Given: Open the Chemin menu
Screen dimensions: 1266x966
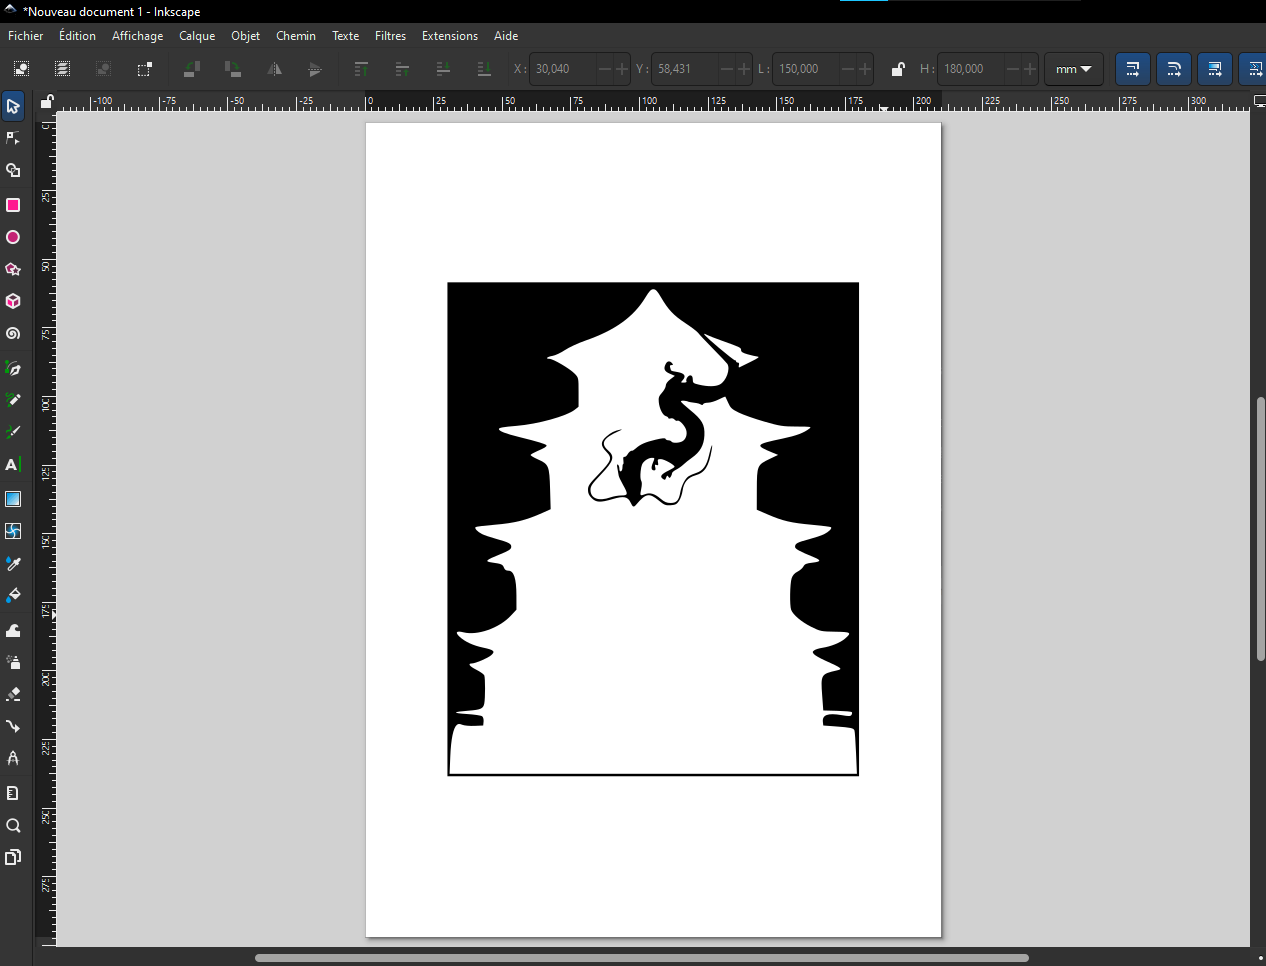Looking at the screenshot, I should click(295, 36).
